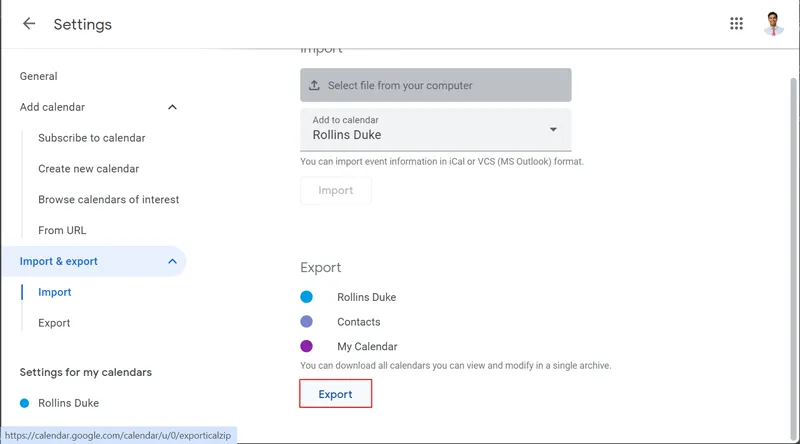Screen dimensions: 800x444
Task: Collapse the Add calendar section
Action: point(172,107)
